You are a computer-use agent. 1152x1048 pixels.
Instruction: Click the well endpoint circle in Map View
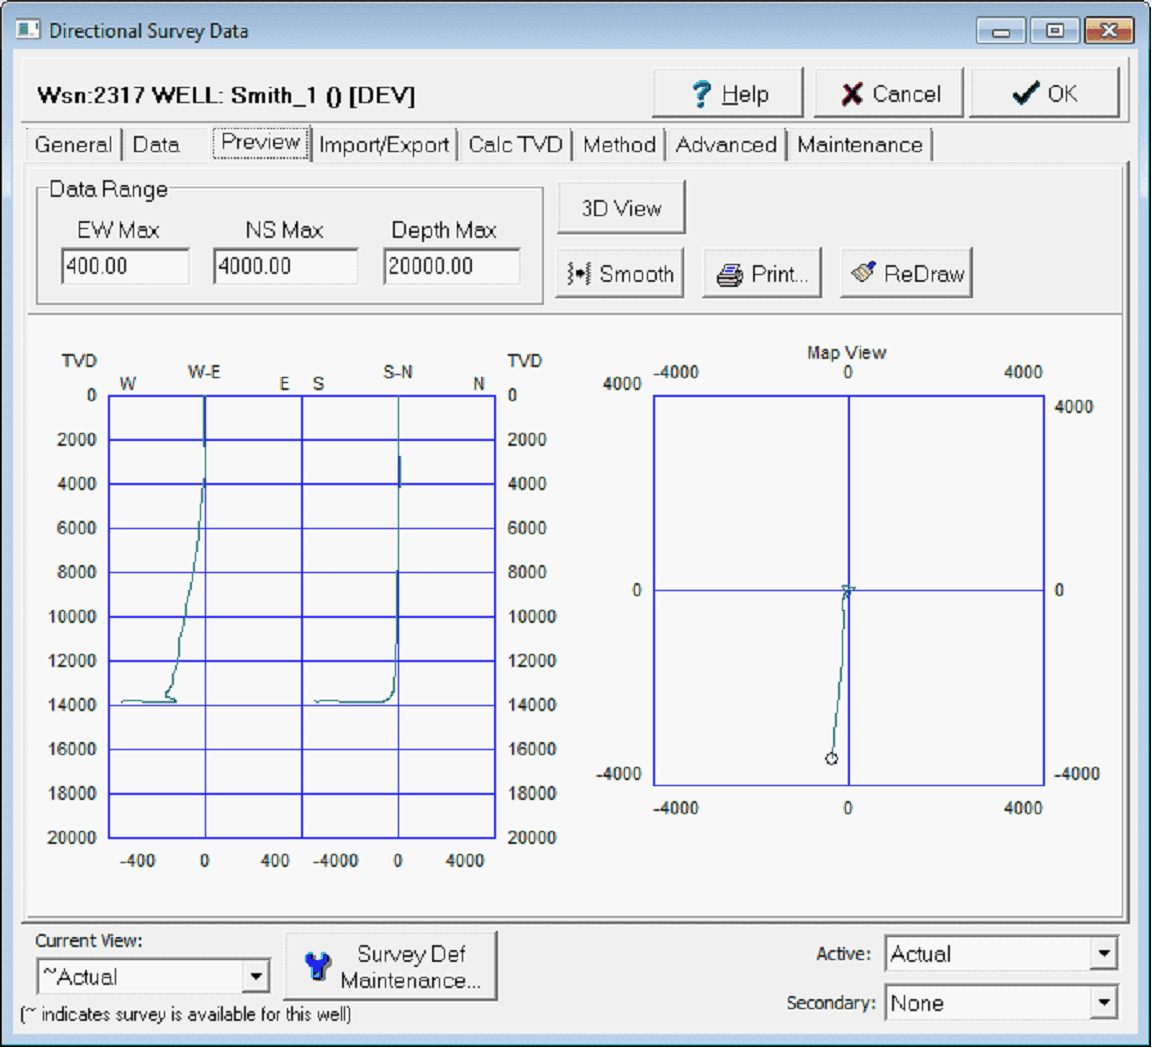tap(831, 759)
